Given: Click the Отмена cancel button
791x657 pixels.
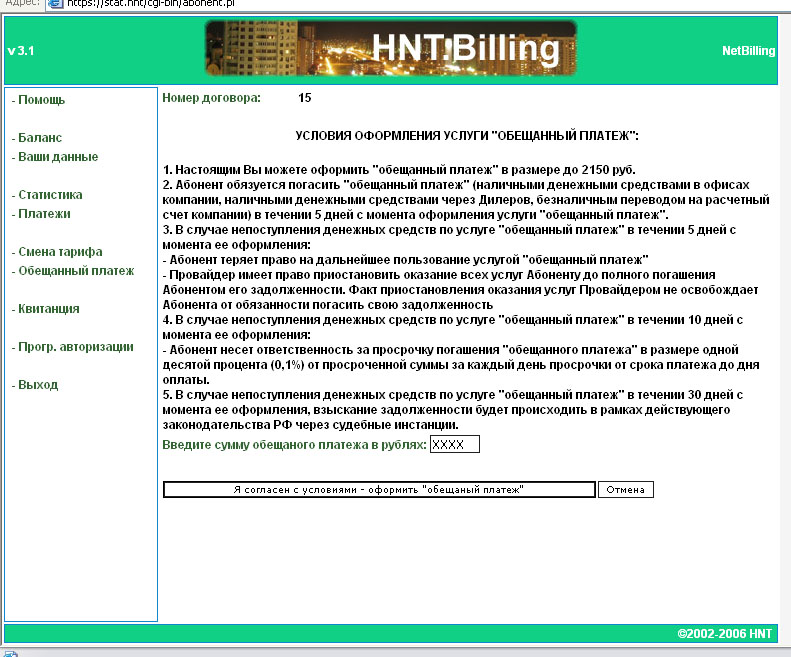Looking at the screenshot, I should point(626,490).
